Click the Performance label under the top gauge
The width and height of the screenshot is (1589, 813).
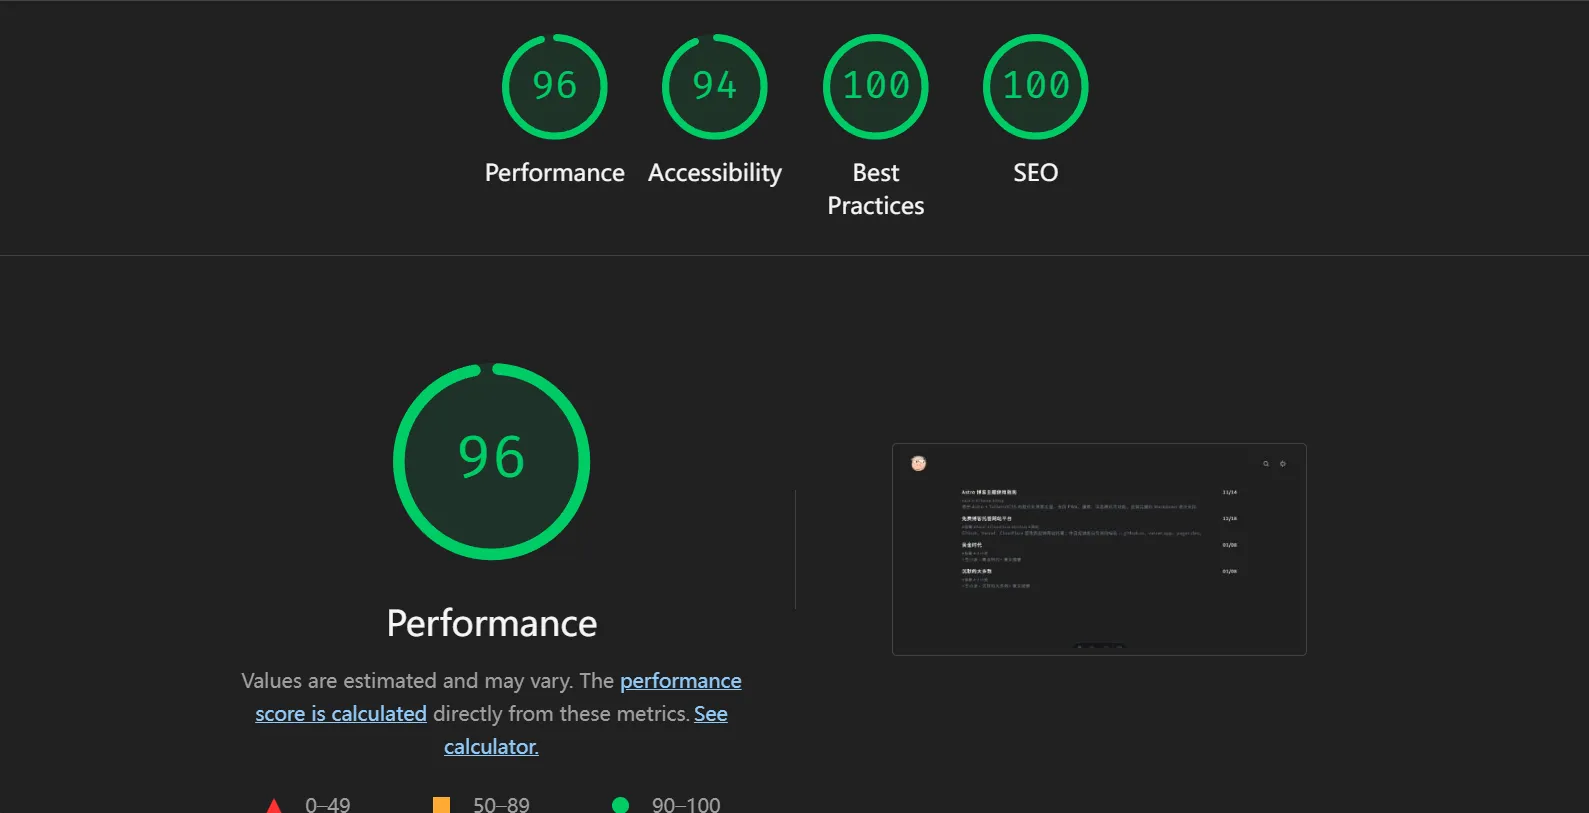coord(554,173)
